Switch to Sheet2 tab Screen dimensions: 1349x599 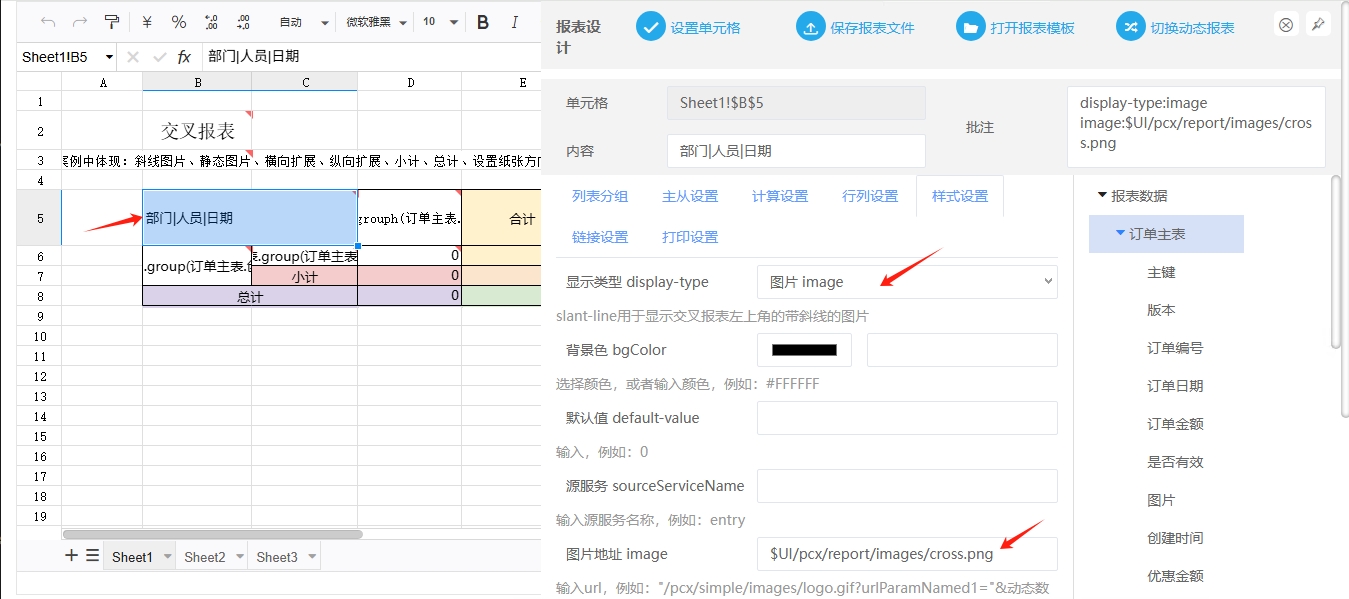(205, 557)
